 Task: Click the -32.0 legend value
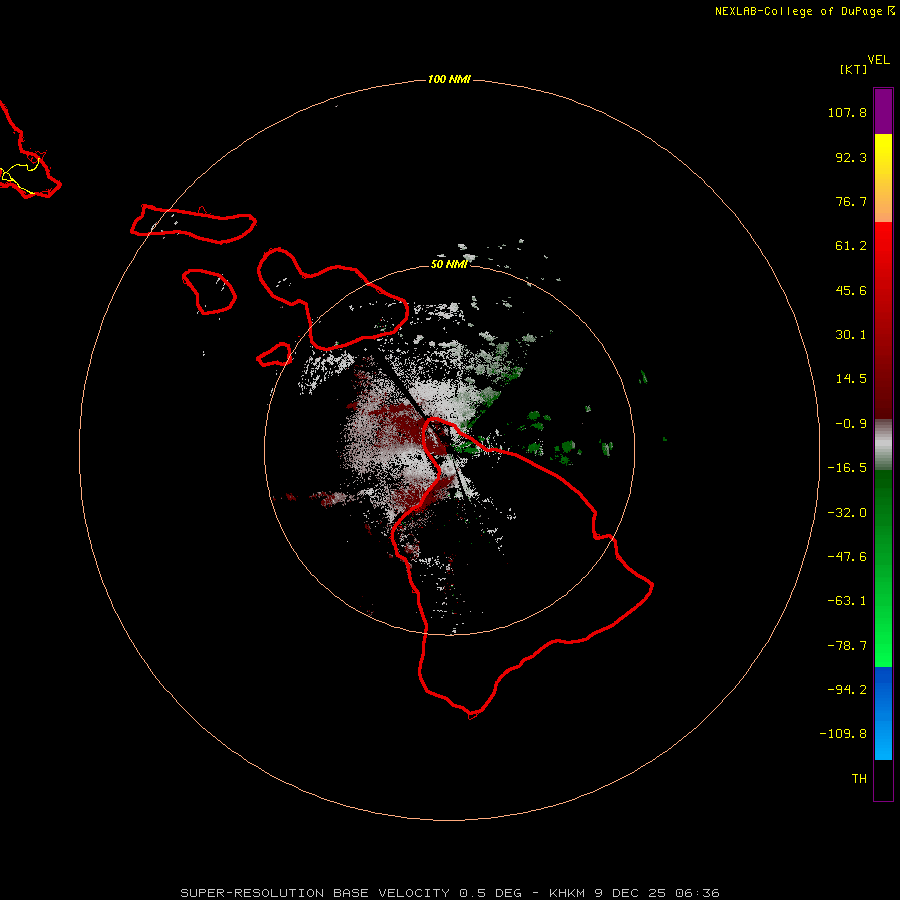847,513
